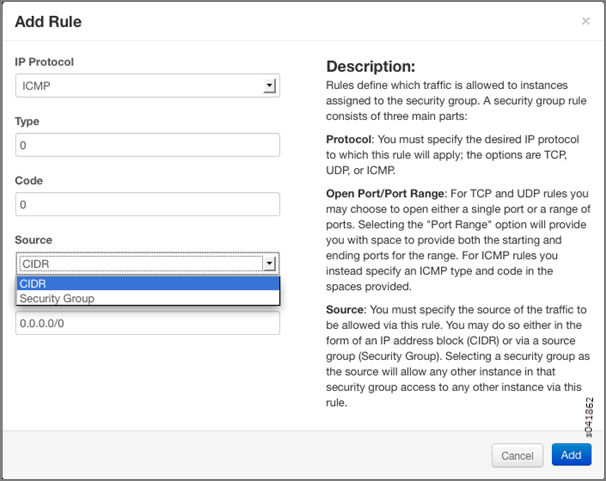Click the Description heading
Screen dimensions: 606x481
click(370, 66)
